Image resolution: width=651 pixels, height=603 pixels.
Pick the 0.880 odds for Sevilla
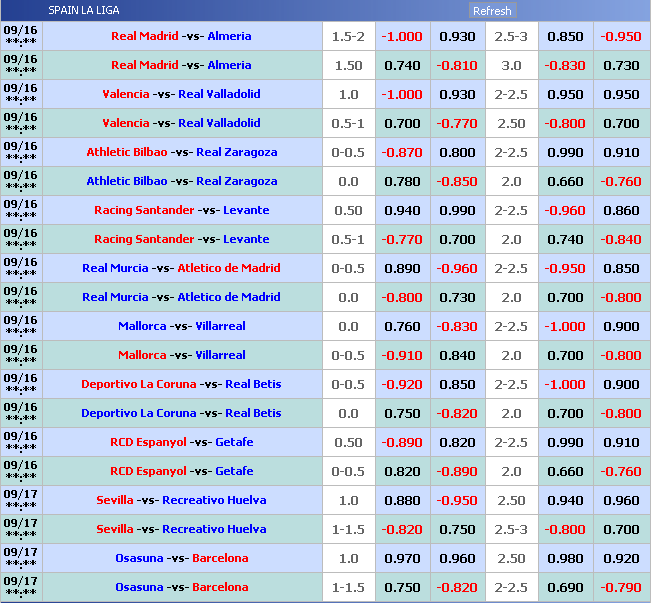coord(402,500)
